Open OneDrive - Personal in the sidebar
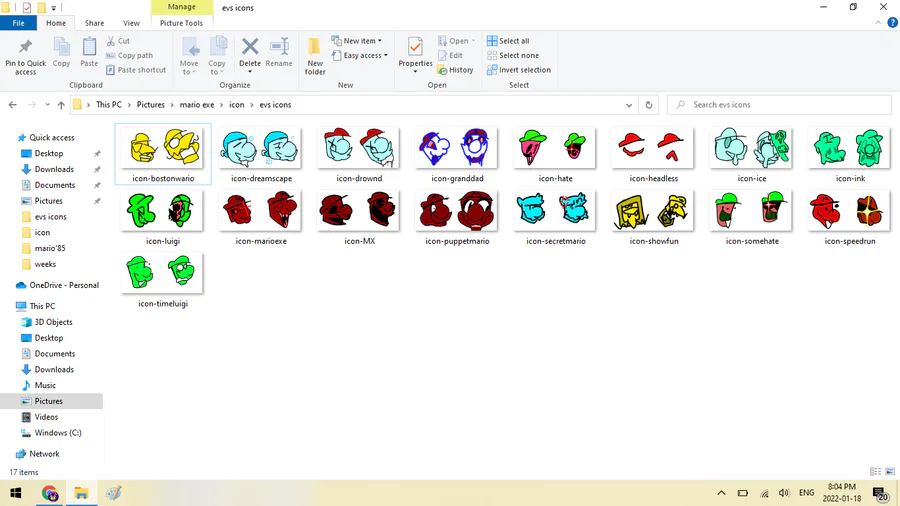 [64, 285]
